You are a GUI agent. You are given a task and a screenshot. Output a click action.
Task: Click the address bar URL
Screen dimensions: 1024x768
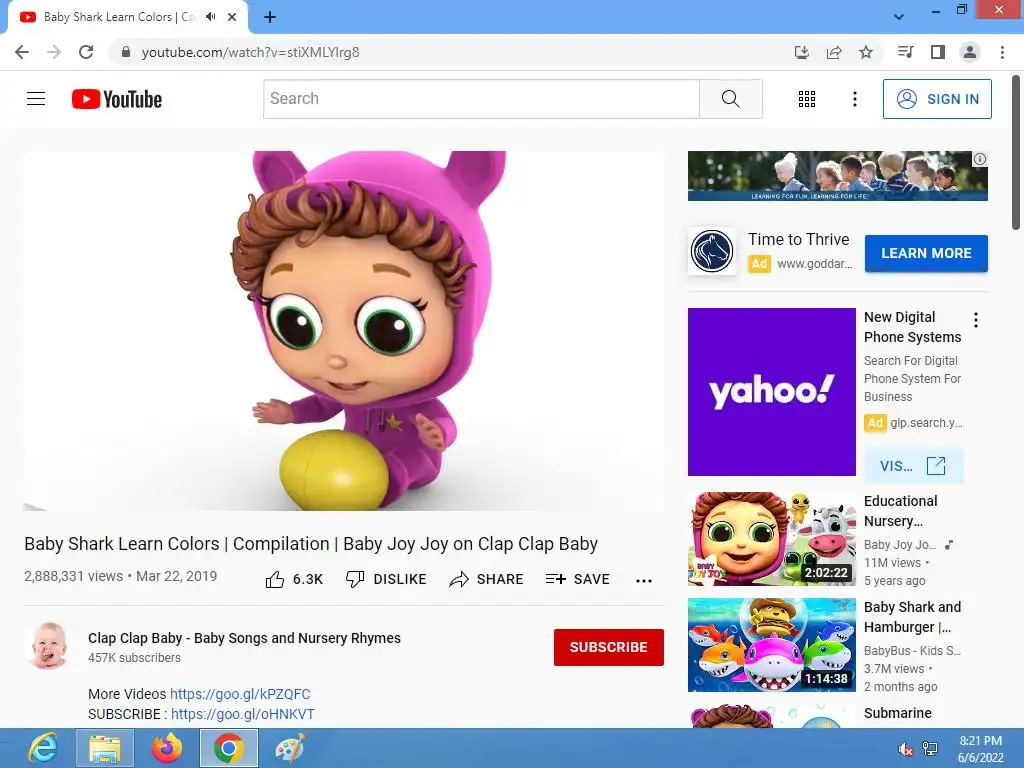click(x=250, y=52)
